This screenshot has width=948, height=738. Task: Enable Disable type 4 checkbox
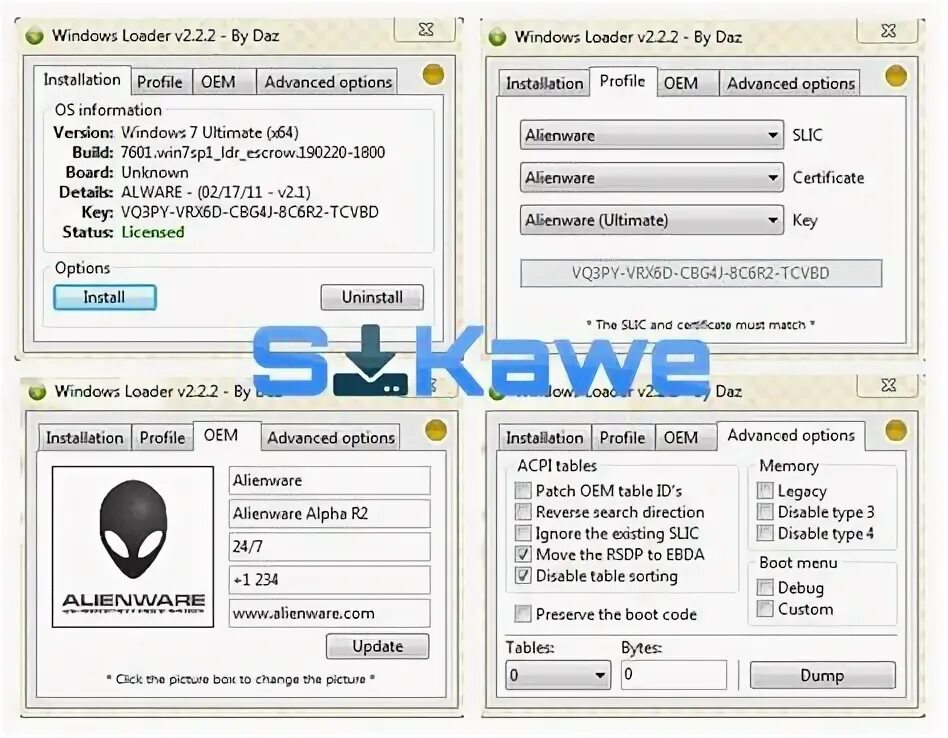(x=765, y=533)
